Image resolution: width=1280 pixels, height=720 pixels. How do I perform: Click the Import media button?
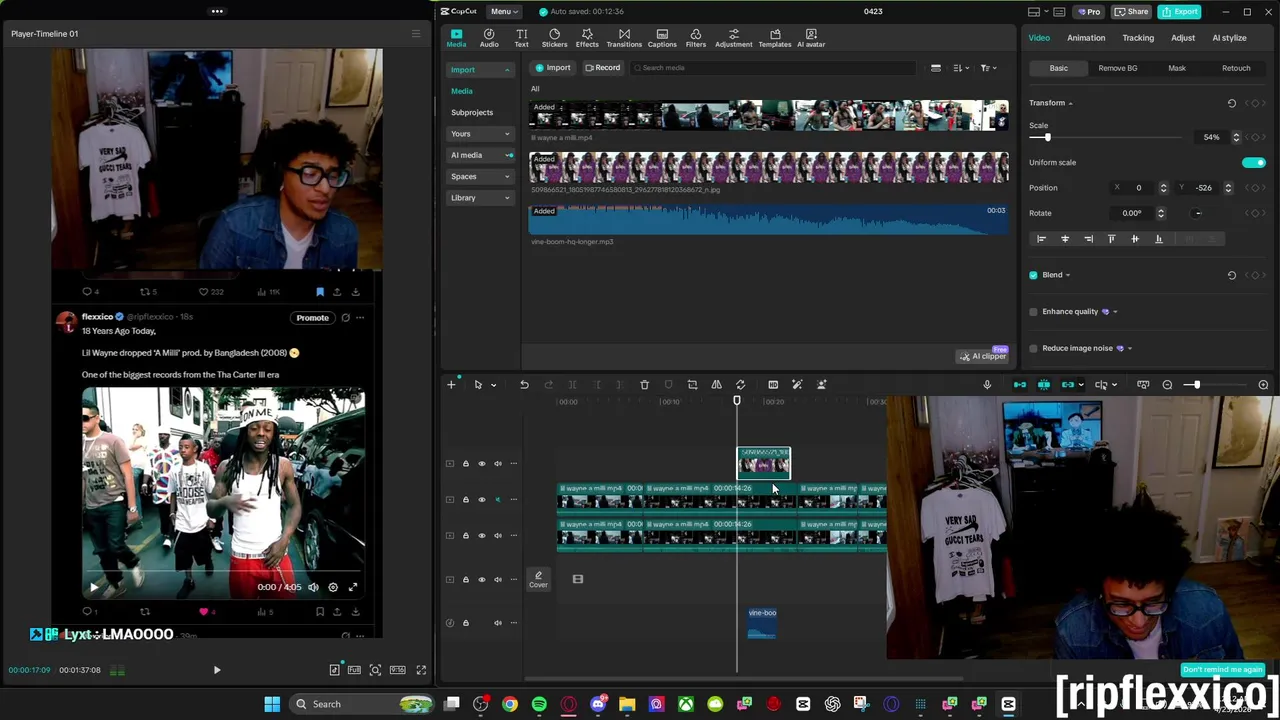(553, 68)
